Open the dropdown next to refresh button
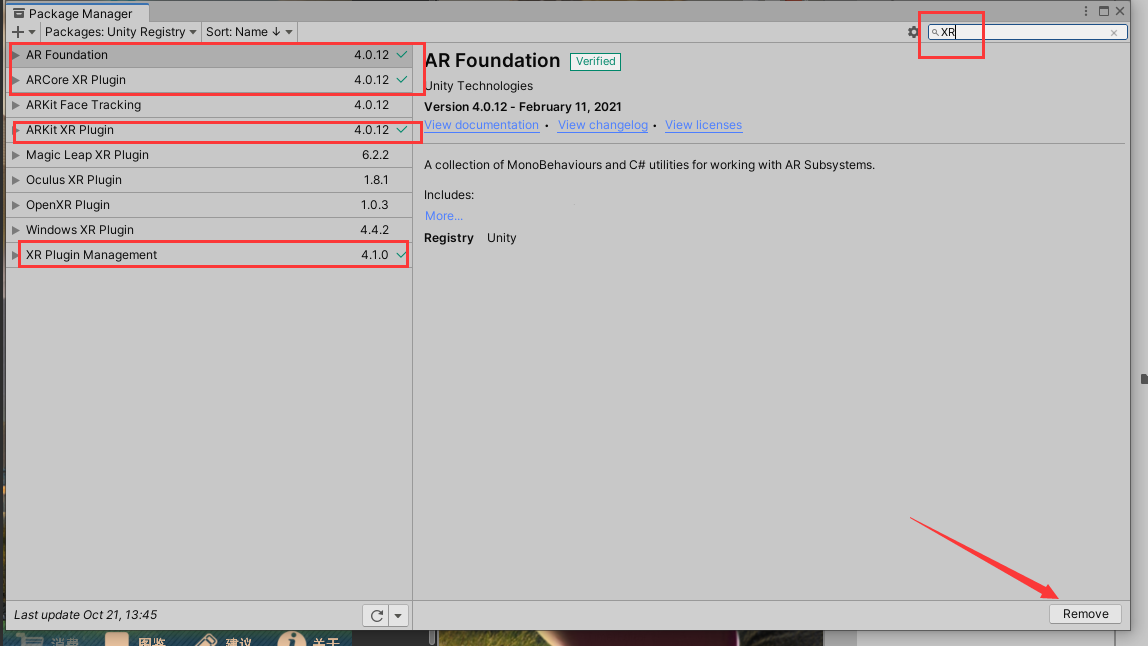Screen dimensions: 1148x646 398,615
